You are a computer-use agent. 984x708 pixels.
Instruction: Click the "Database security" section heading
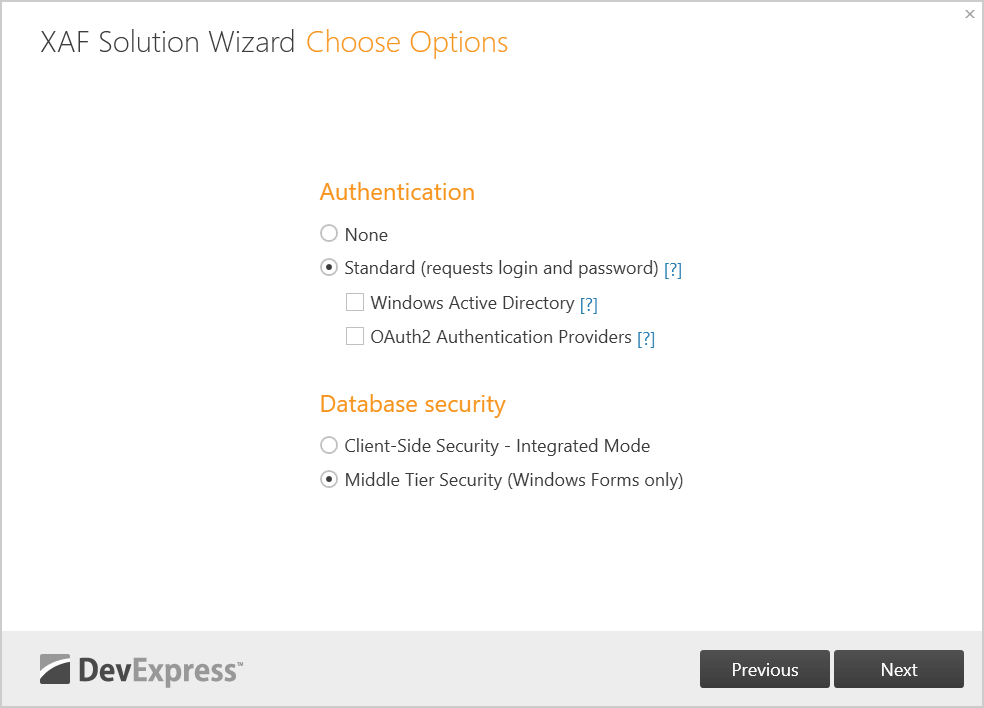tap(413, 404)
